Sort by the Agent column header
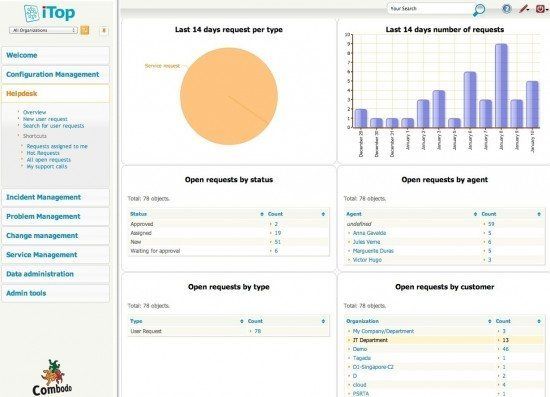 (x=354, y=214)
